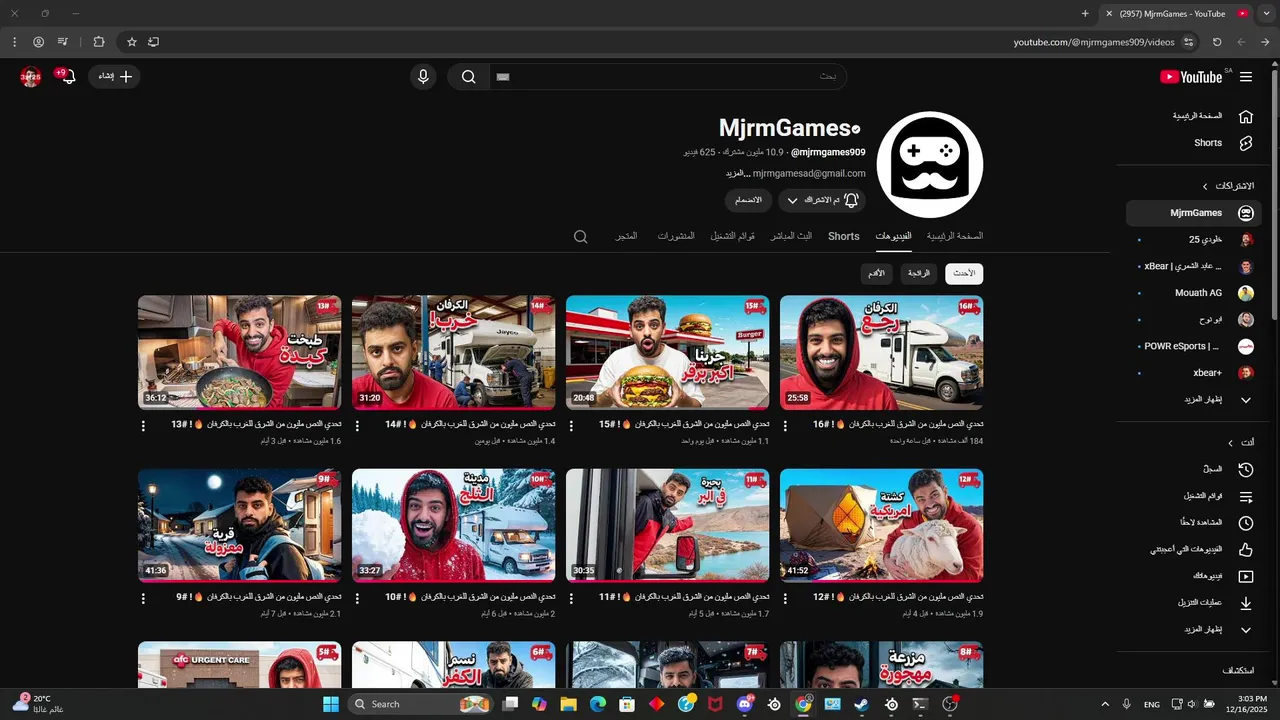Open the Chrome three-dot menu
The width and height of the screenshot is (1280, 720).
[x=14, y=42]
